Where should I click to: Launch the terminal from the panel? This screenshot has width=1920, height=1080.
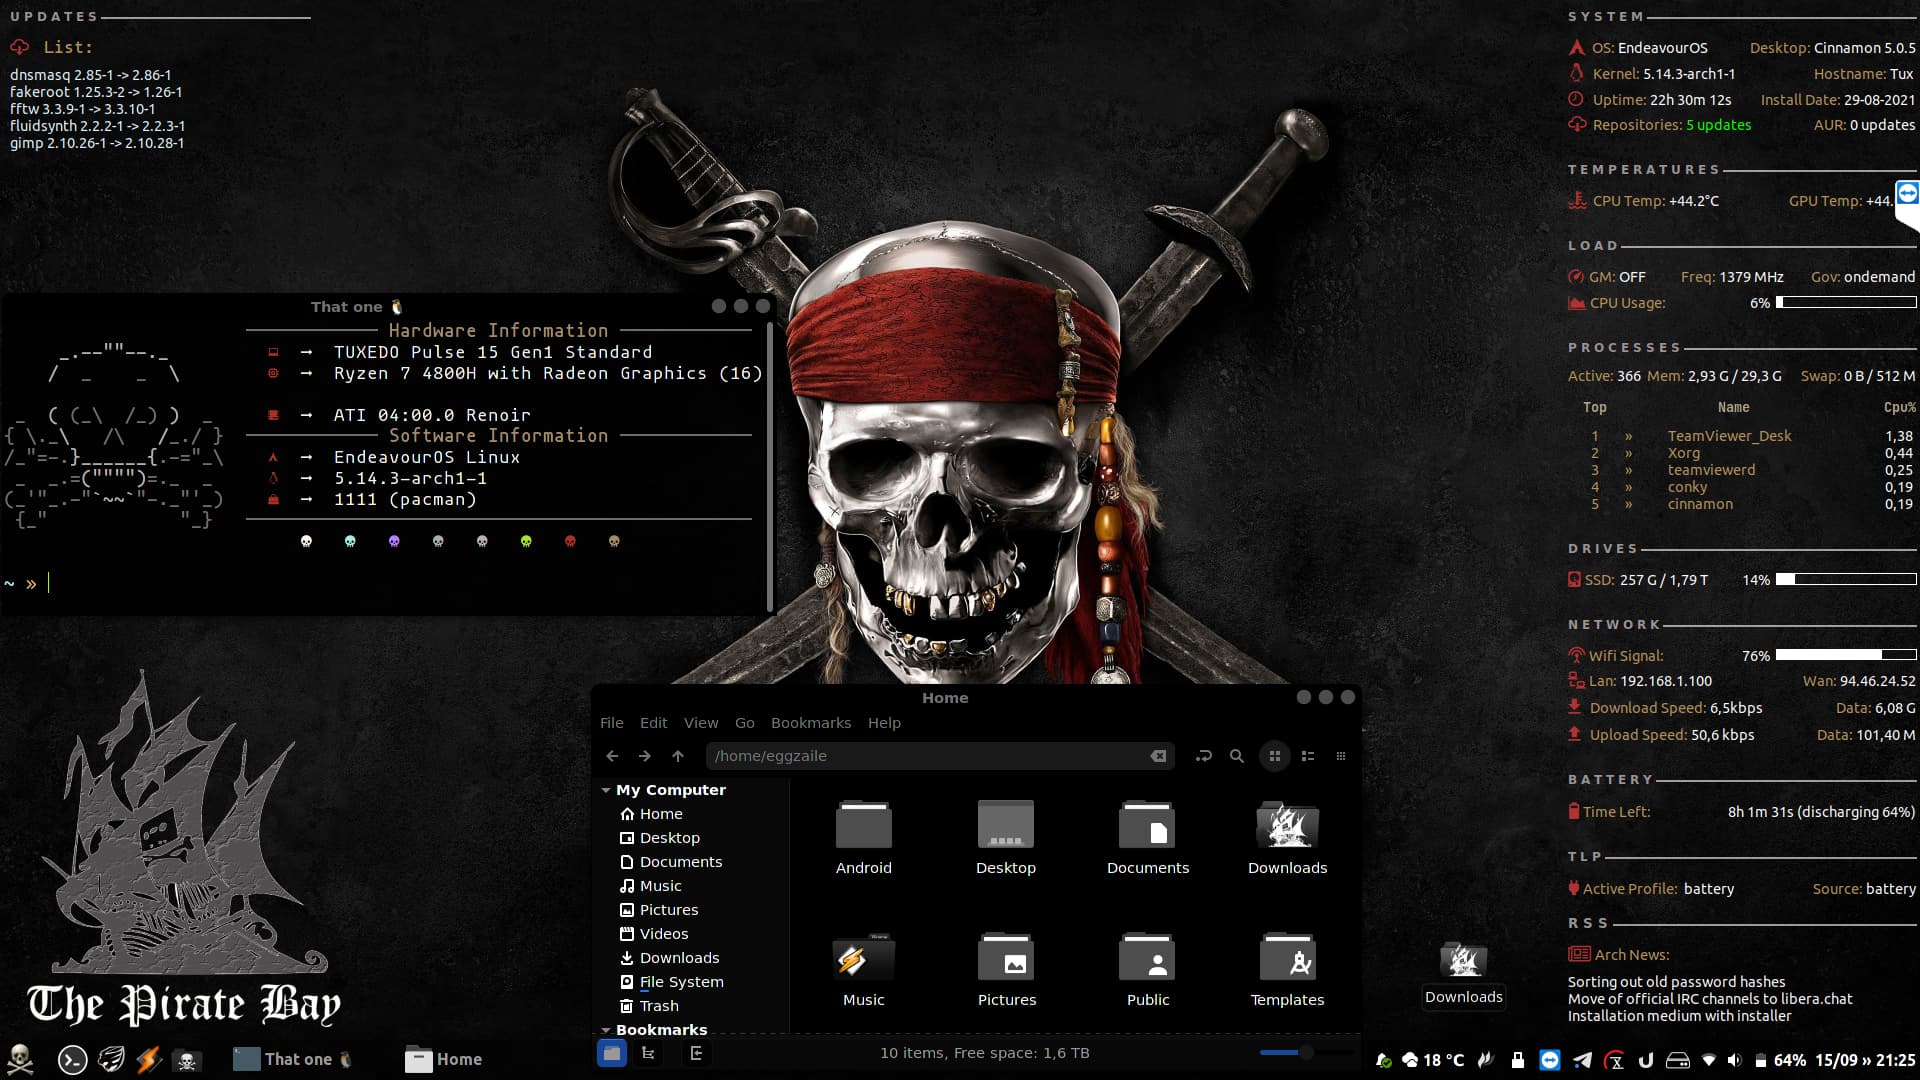tap(72, 1059)
